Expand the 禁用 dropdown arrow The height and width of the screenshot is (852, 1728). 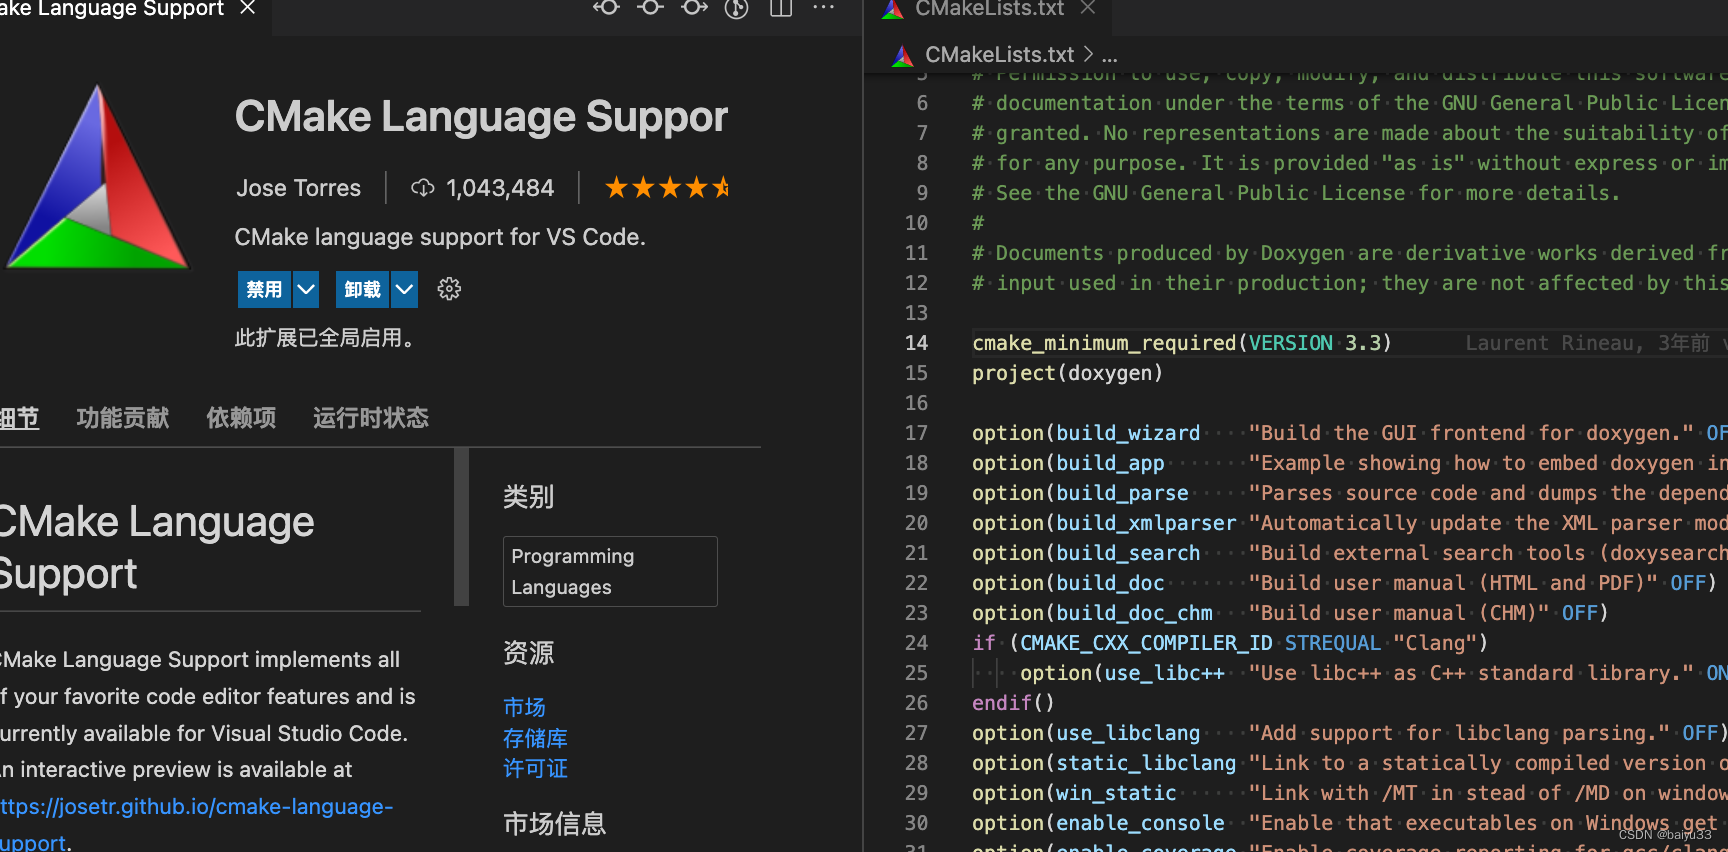coord(306,289)
